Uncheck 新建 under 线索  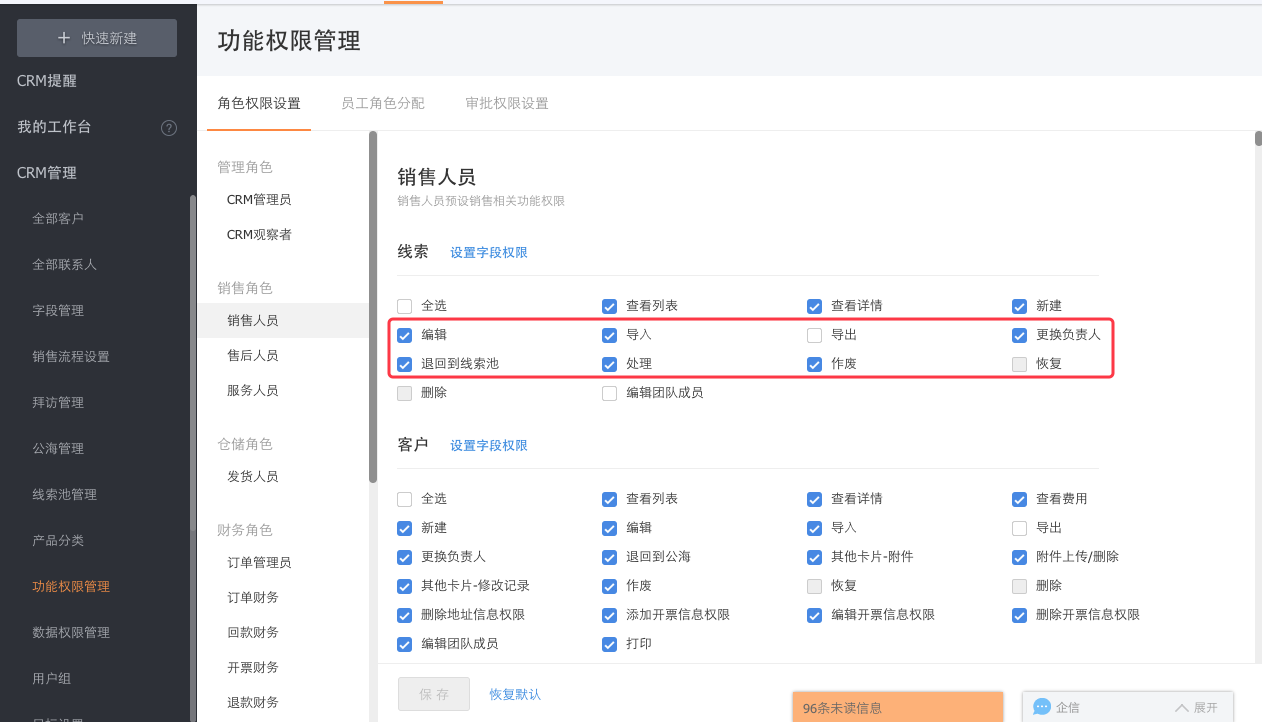[1020, 306]
